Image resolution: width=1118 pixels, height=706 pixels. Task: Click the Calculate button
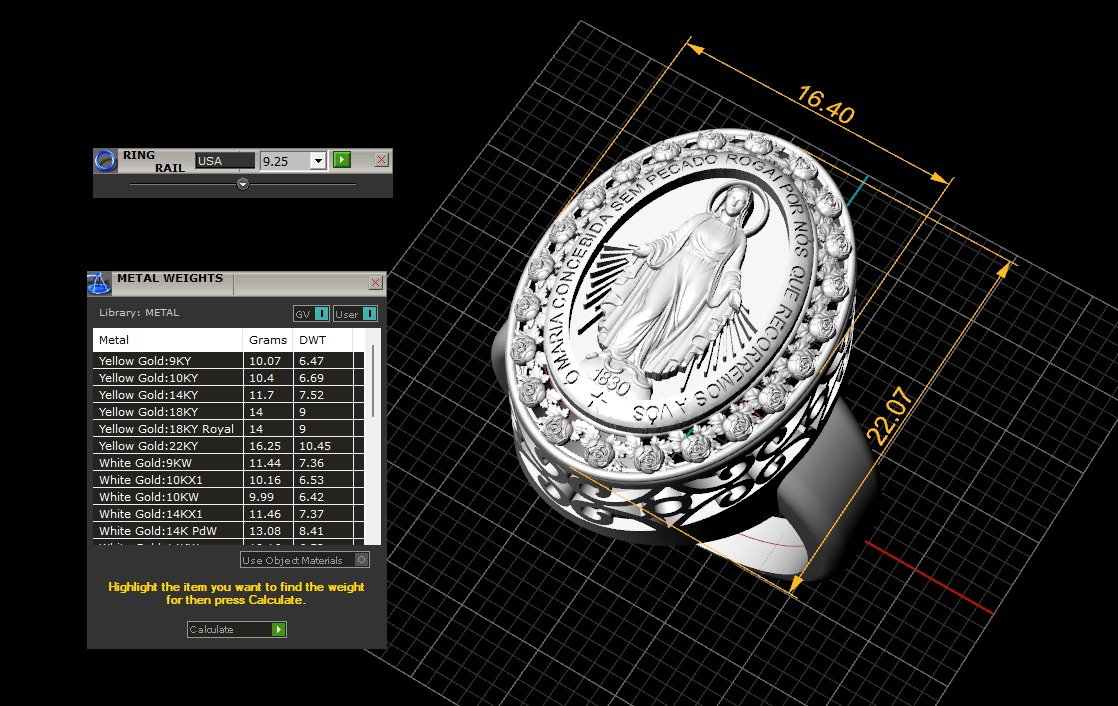pos(237,630)
